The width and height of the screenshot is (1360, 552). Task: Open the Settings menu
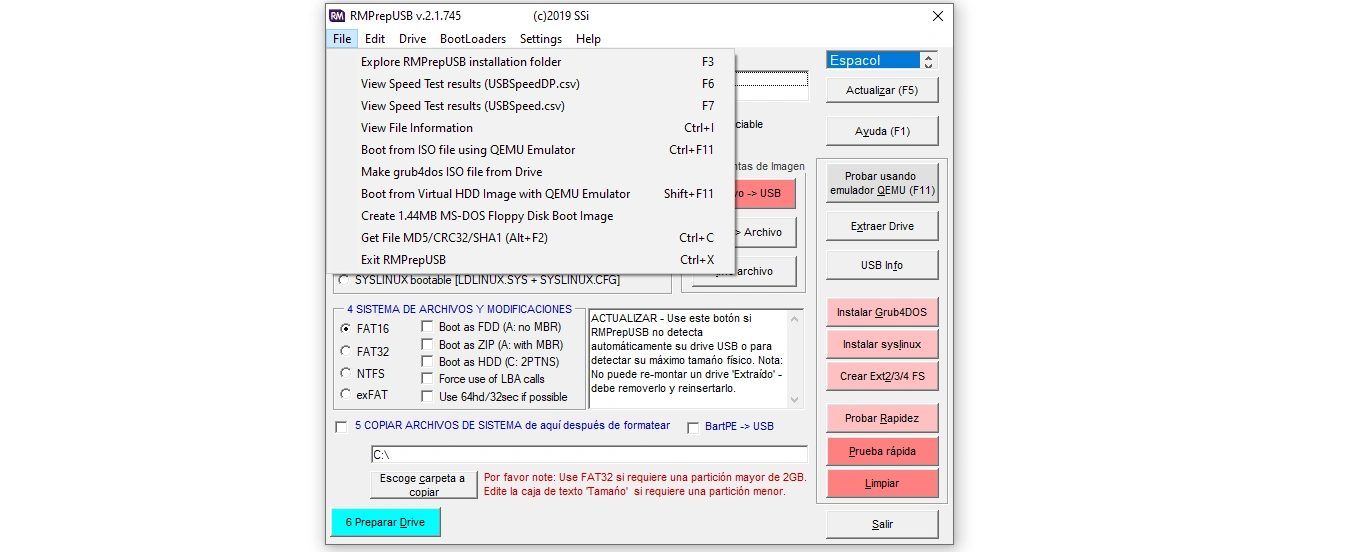(541, 39)
